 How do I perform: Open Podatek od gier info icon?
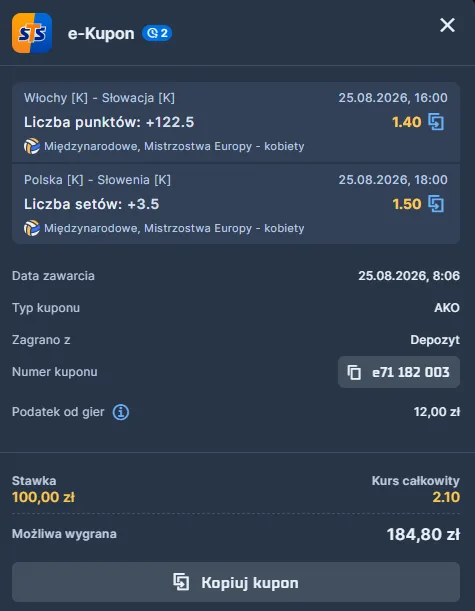pyautogui.click(x=121, y=412)
